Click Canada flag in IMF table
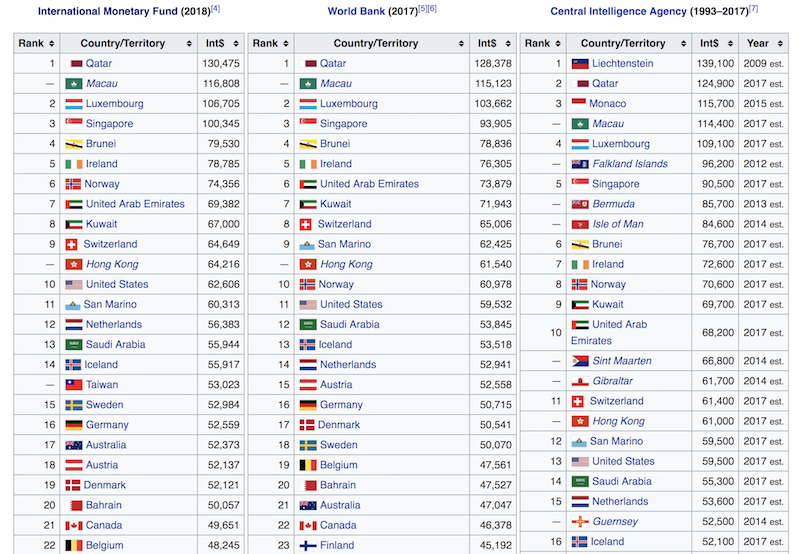Screen dimensions: 800x554 click(74, 525)
